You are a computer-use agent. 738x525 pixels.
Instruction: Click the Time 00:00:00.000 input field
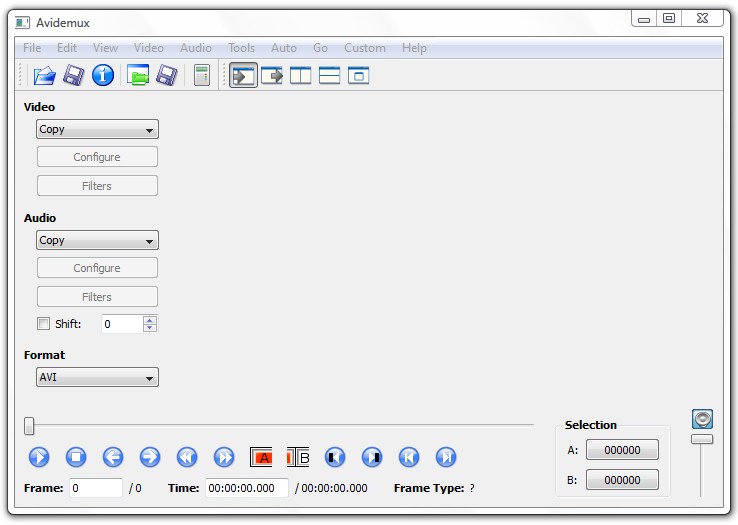247,488
